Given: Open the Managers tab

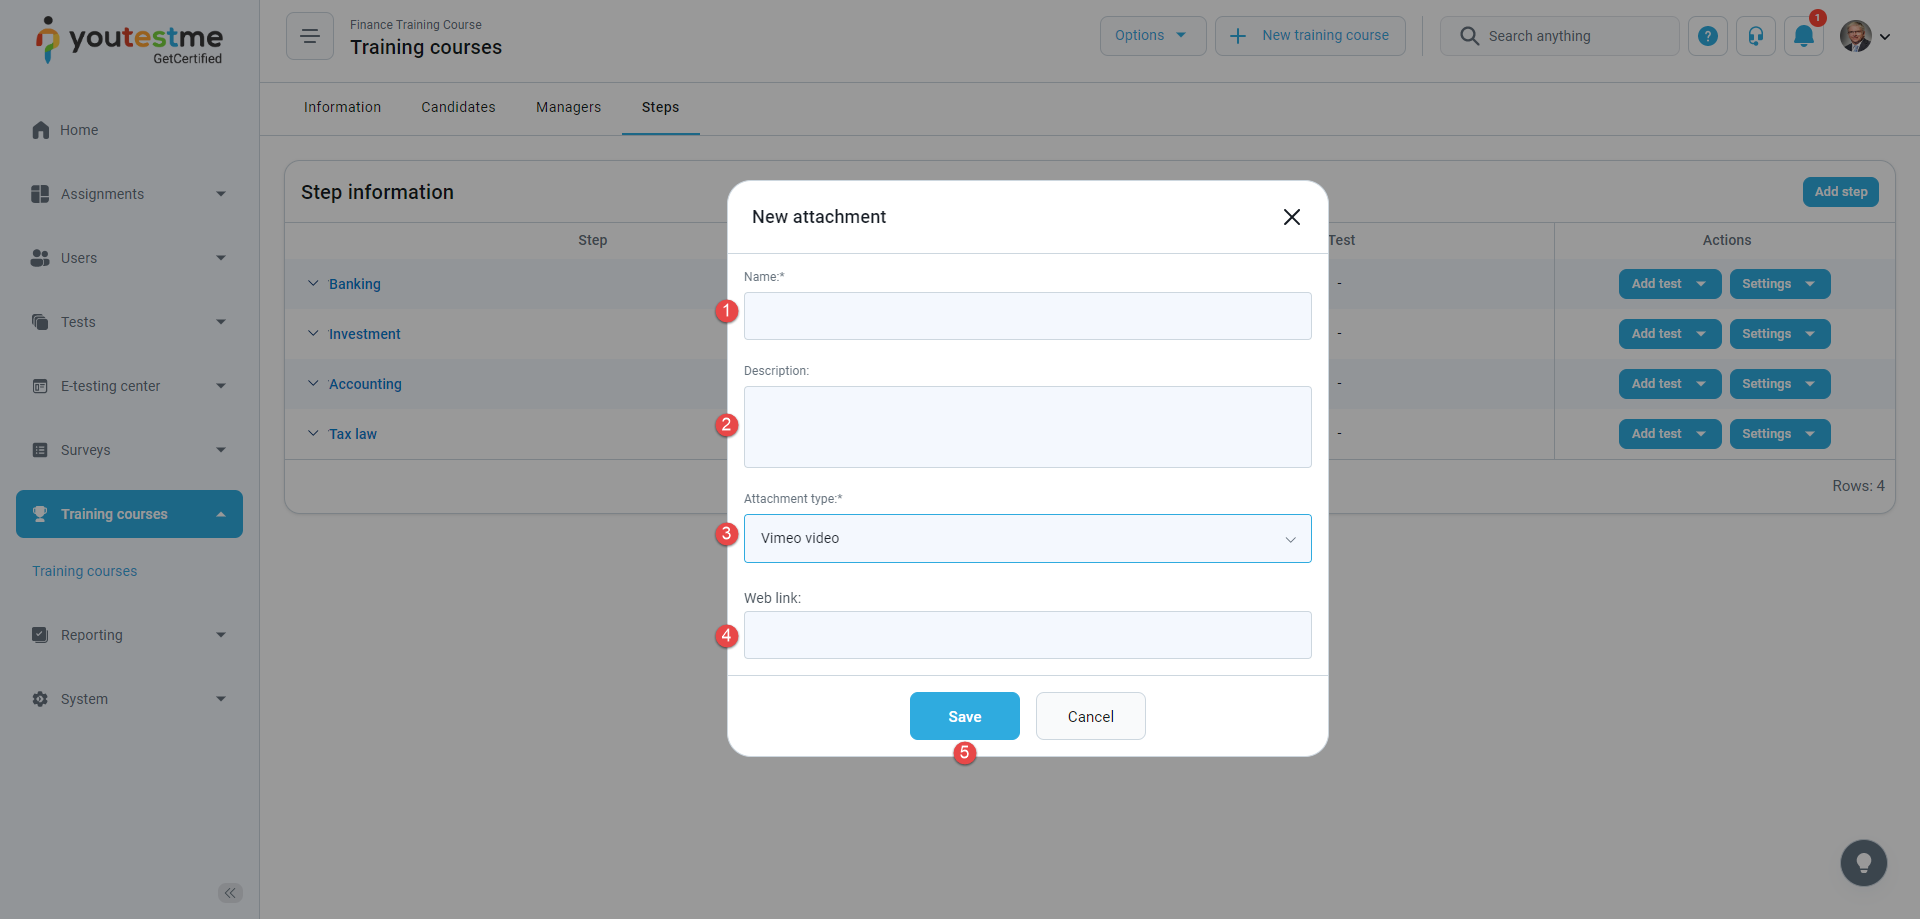Looking at the screenshot, I should (568, 108).
